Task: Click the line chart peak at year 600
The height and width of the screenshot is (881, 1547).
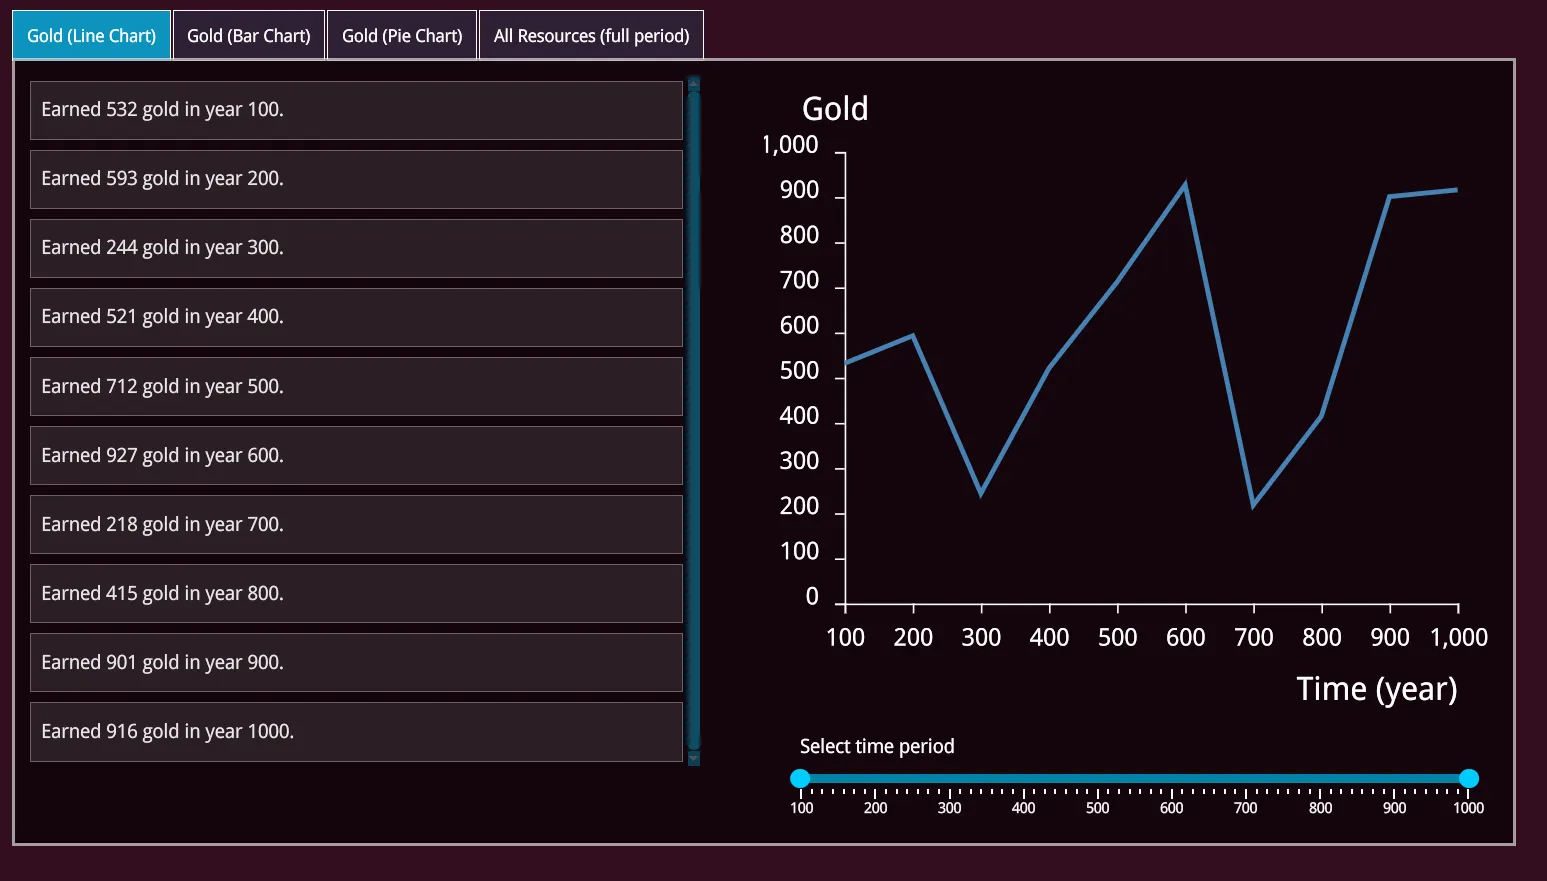Action: tap(1185, 186)
